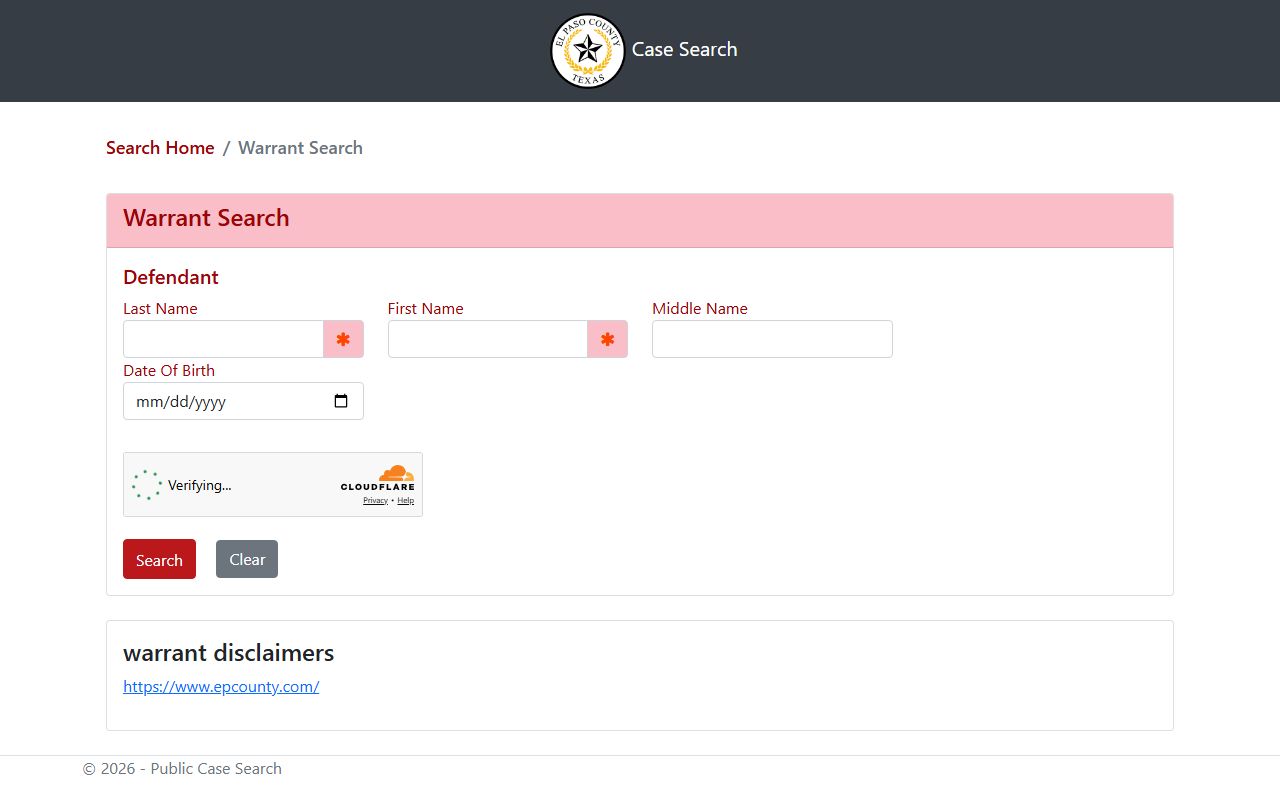Submit with the red Search button
1280x800 pixels.
[159, 559]
